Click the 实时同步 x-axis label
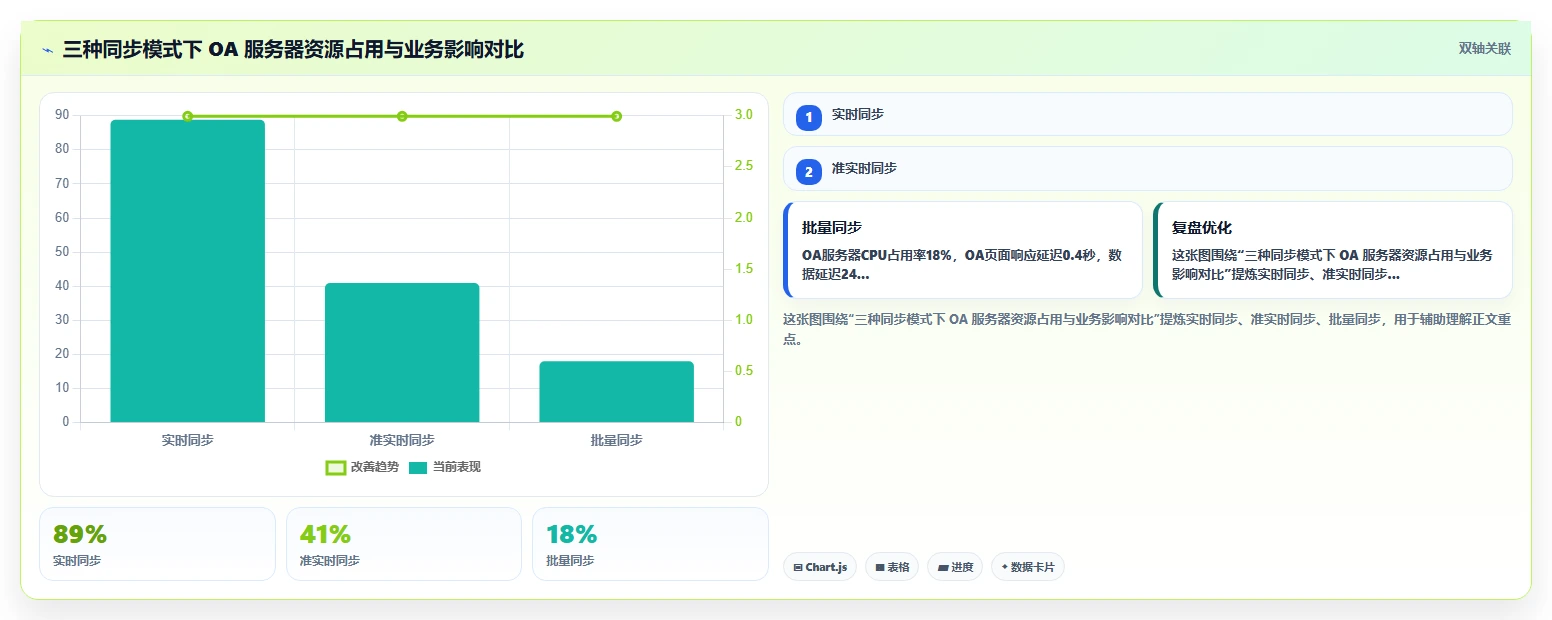The image size is (1552, 620). [x=187, y=440]
